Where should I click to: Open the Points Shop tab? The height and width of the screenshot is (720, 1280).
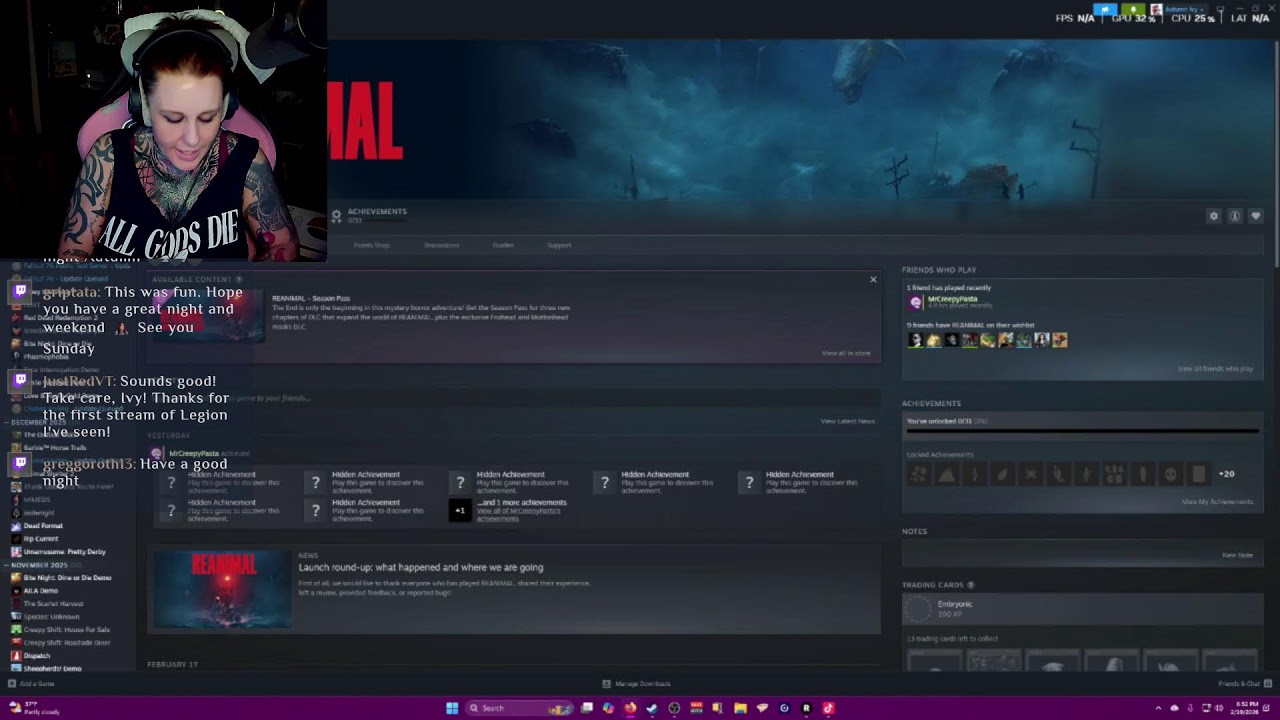[x=371, y=245]
